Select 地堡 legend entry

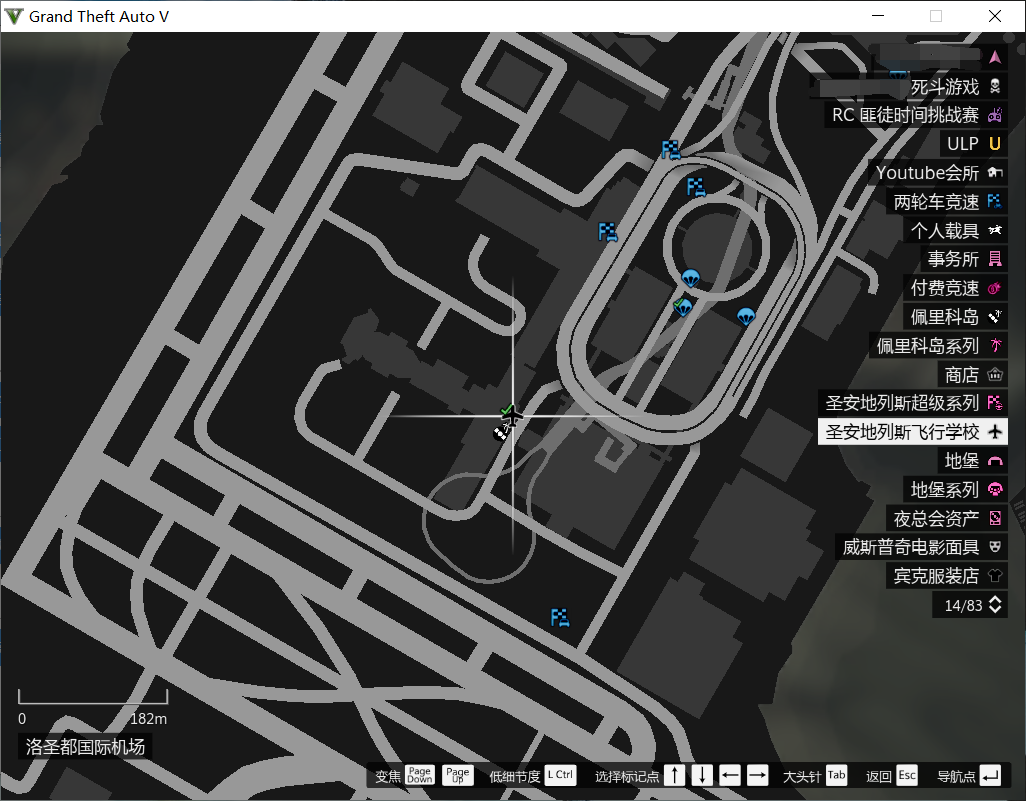(972, 461)
